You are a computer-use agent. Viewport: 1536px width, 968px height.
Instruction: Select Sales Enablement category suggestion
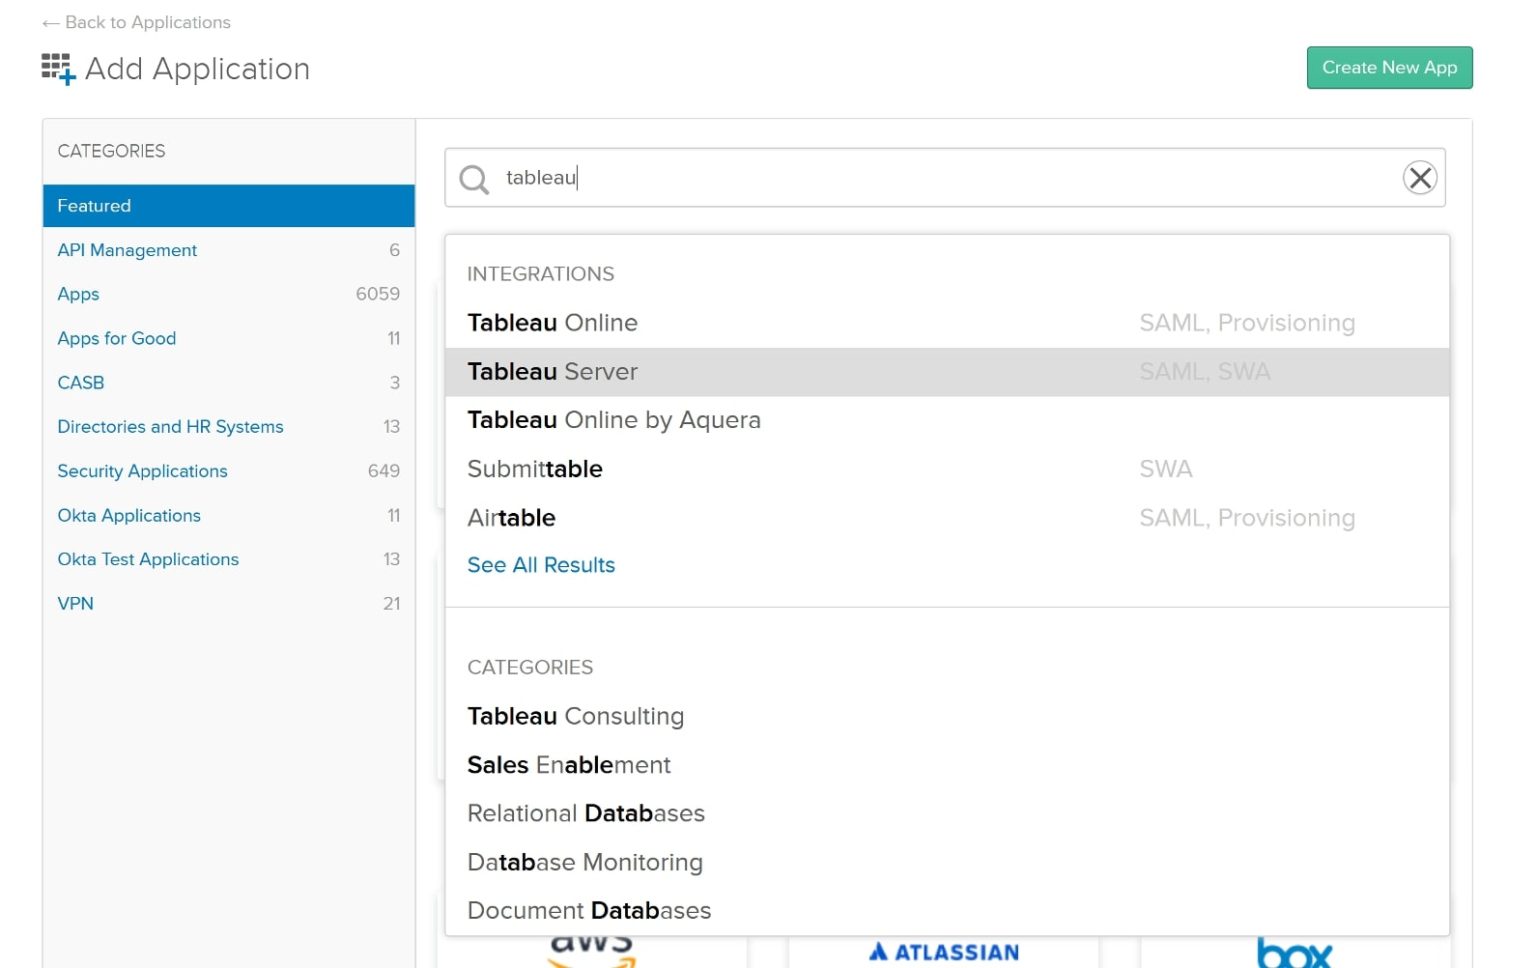(x=568, y=765)
